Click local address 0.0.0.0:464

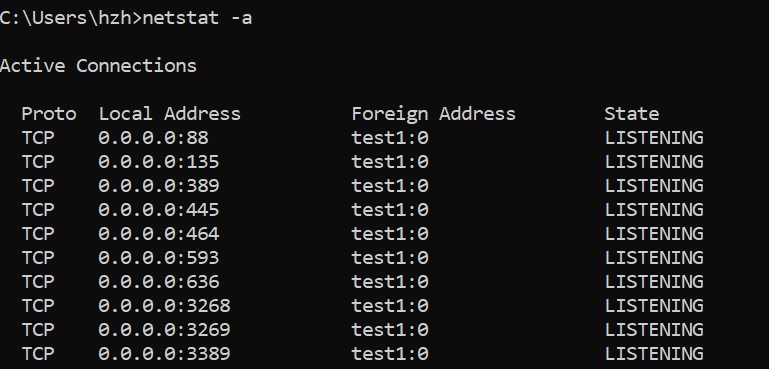pyautogui.click(x=159, y=234)
